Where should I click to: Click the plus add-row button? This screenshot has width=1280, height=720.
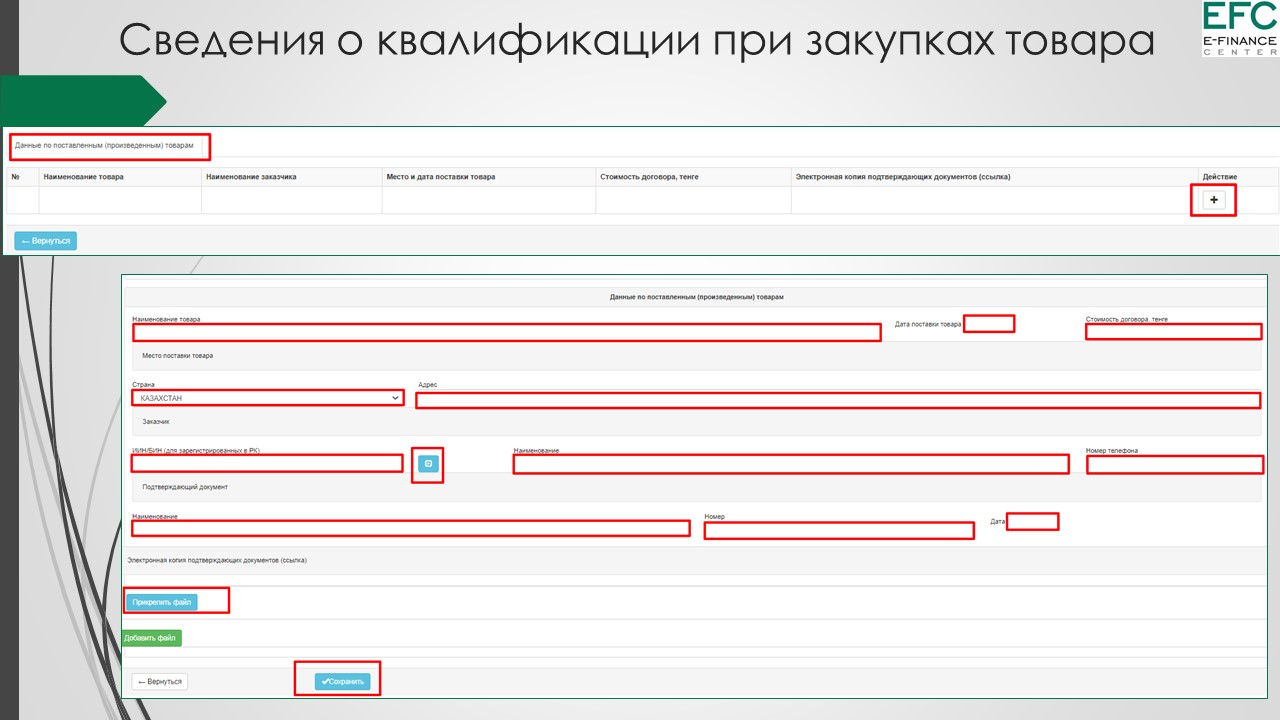click(1214, 200)
